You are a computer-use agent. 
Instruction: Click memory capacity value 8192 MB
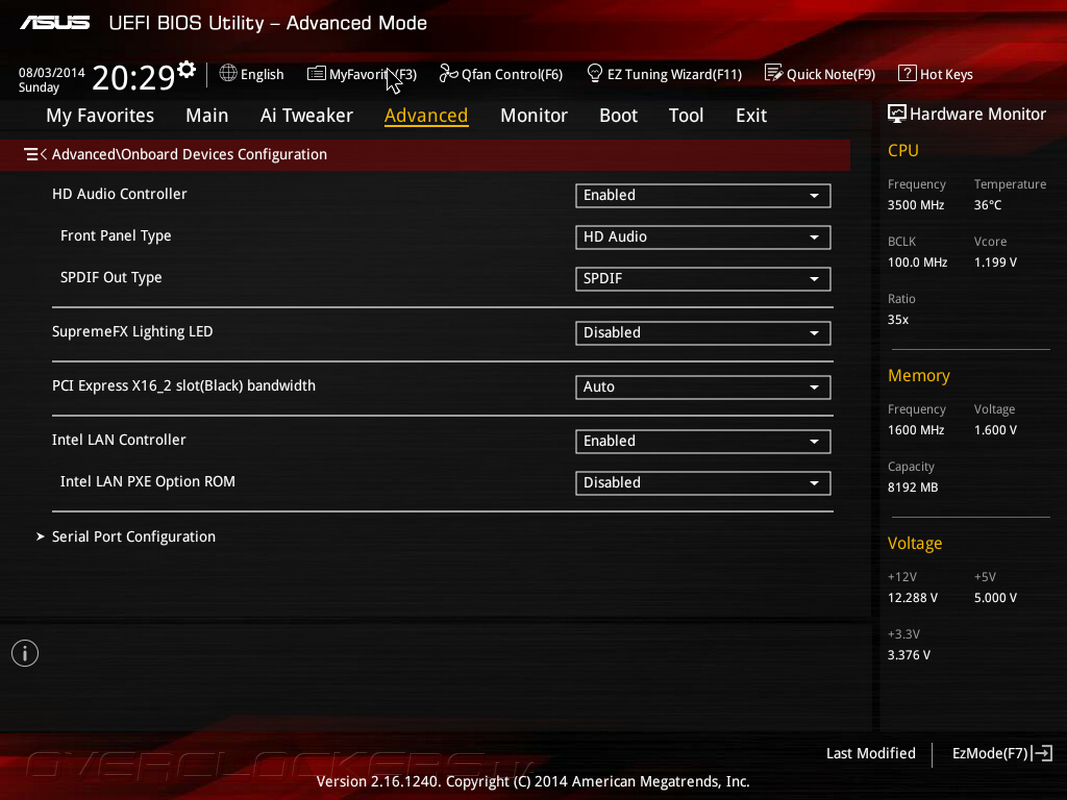[x=913, y=487]
